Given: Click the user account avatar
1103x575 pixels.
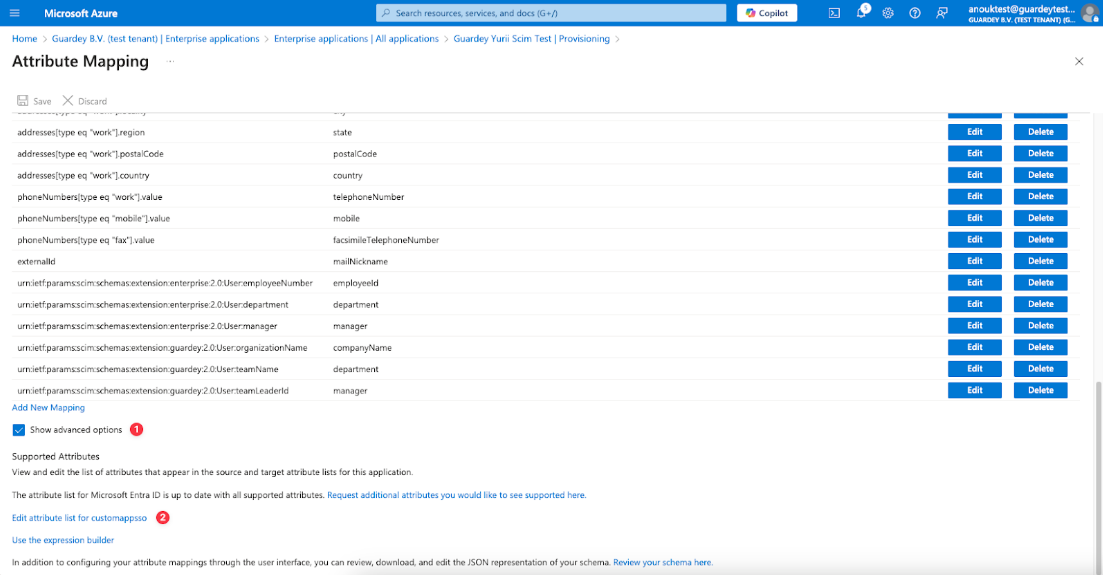Looking at the screenshot, I should [x=1089, y=13].
